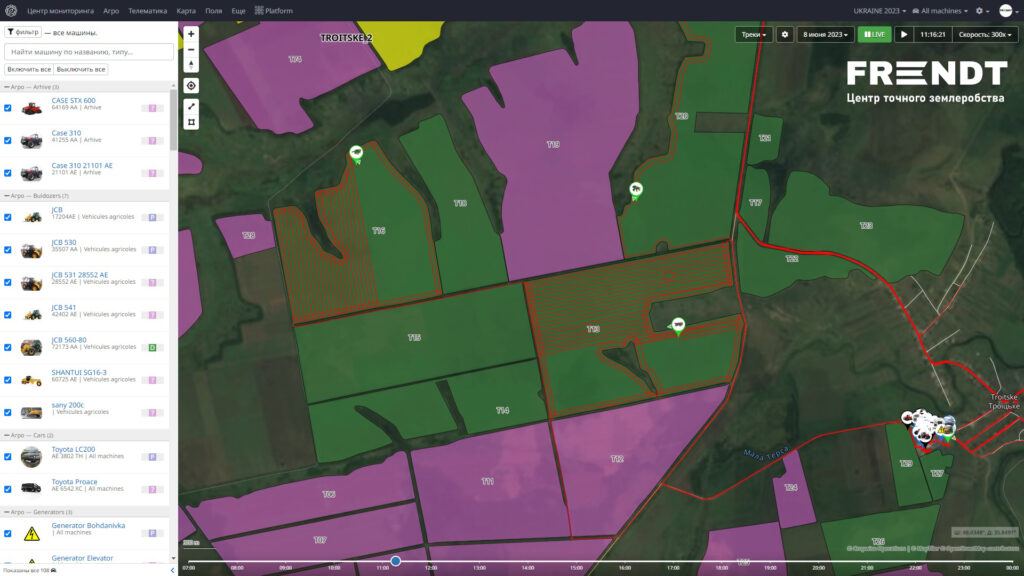Open the Треки dropdown
This screenshot has width=1024, height=576.
[754, 35]
